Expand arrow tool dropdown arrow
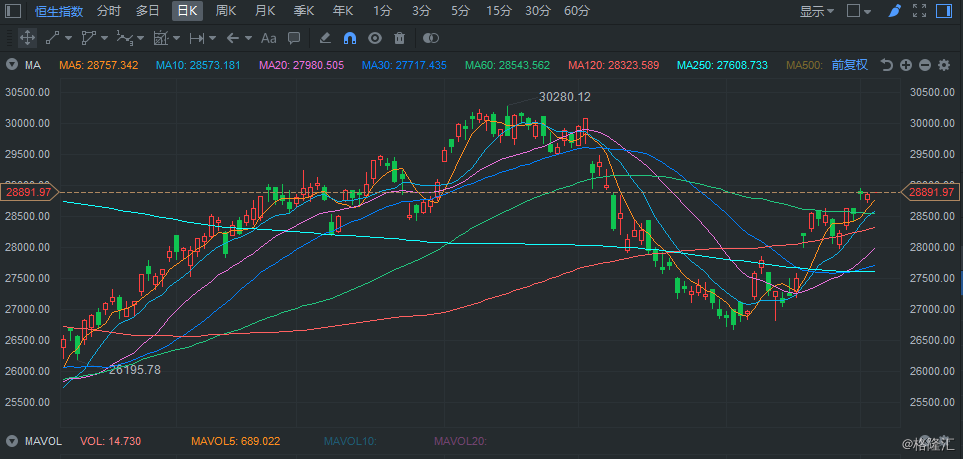 [x=248, y=38]
